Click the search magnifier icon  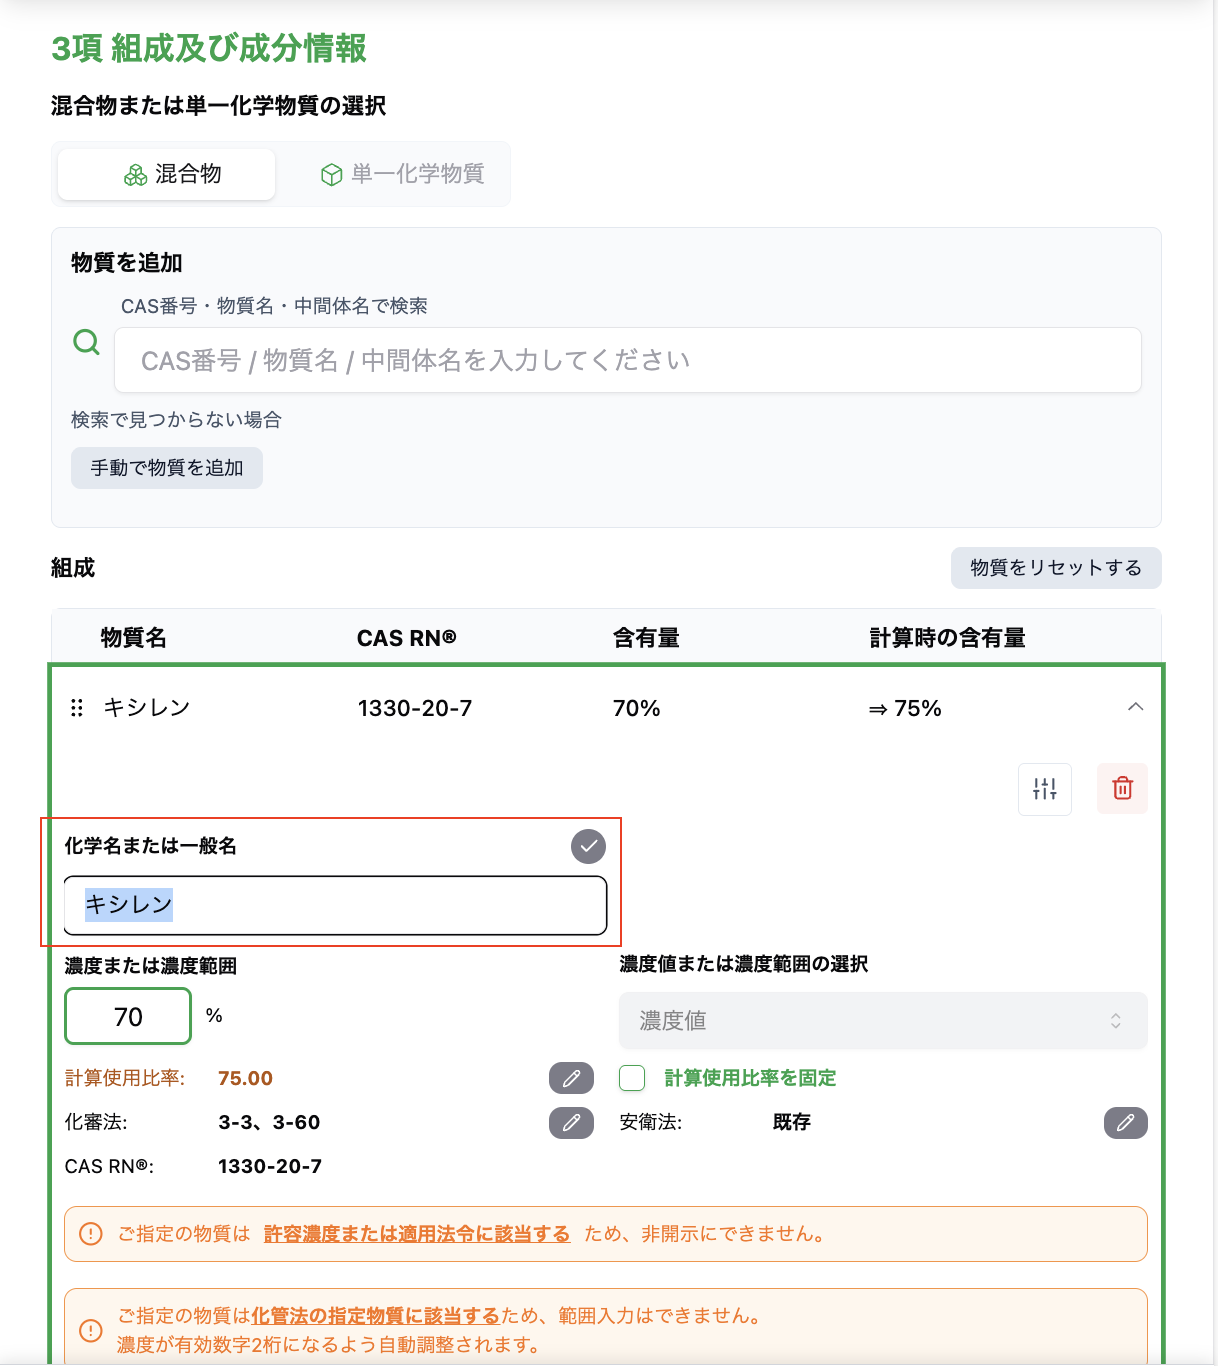[87, 342]
